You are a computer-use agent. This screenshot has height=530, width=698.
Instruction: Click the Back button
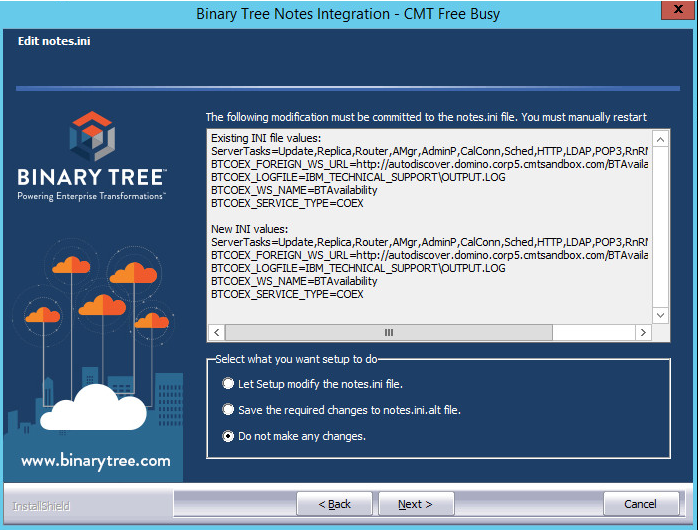pyautogui.click(x=334, y=504)
